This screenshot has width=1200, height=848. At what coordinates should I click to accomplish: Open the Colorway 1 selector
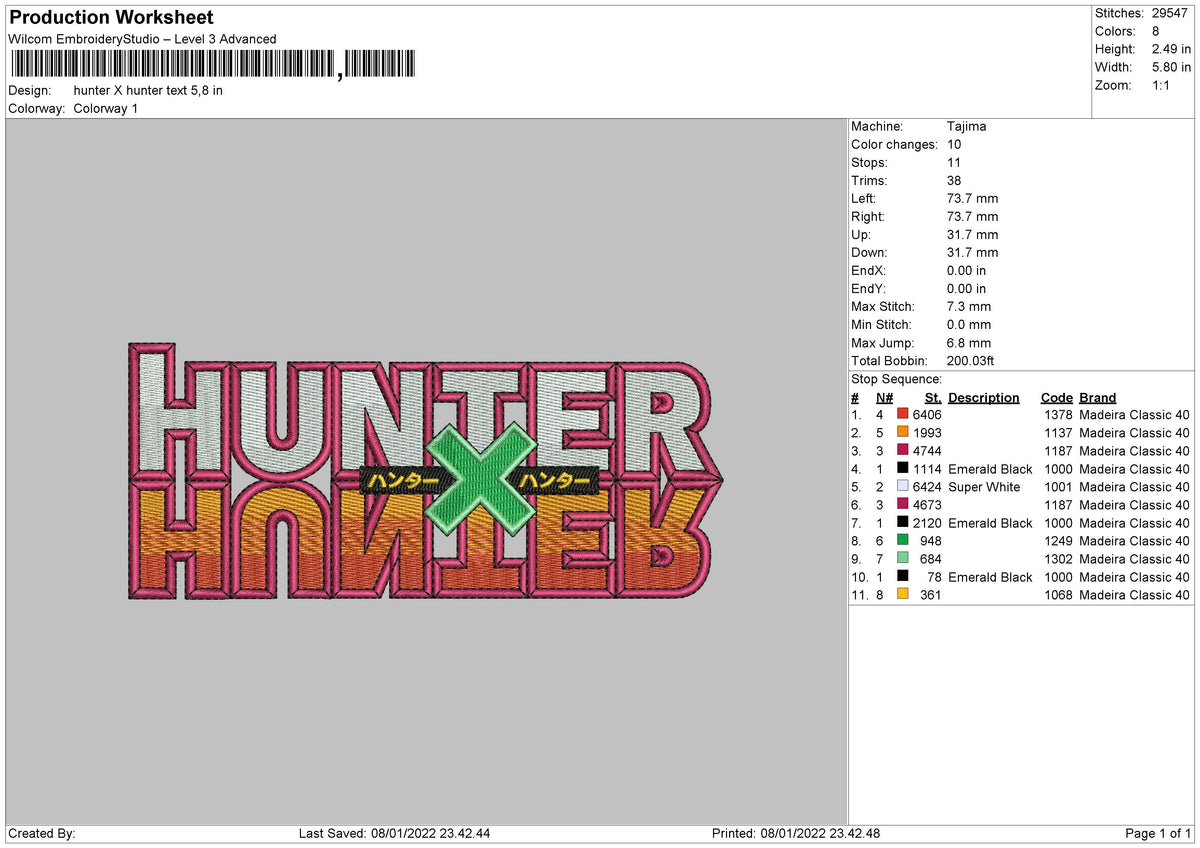click(x=105, y=108)
